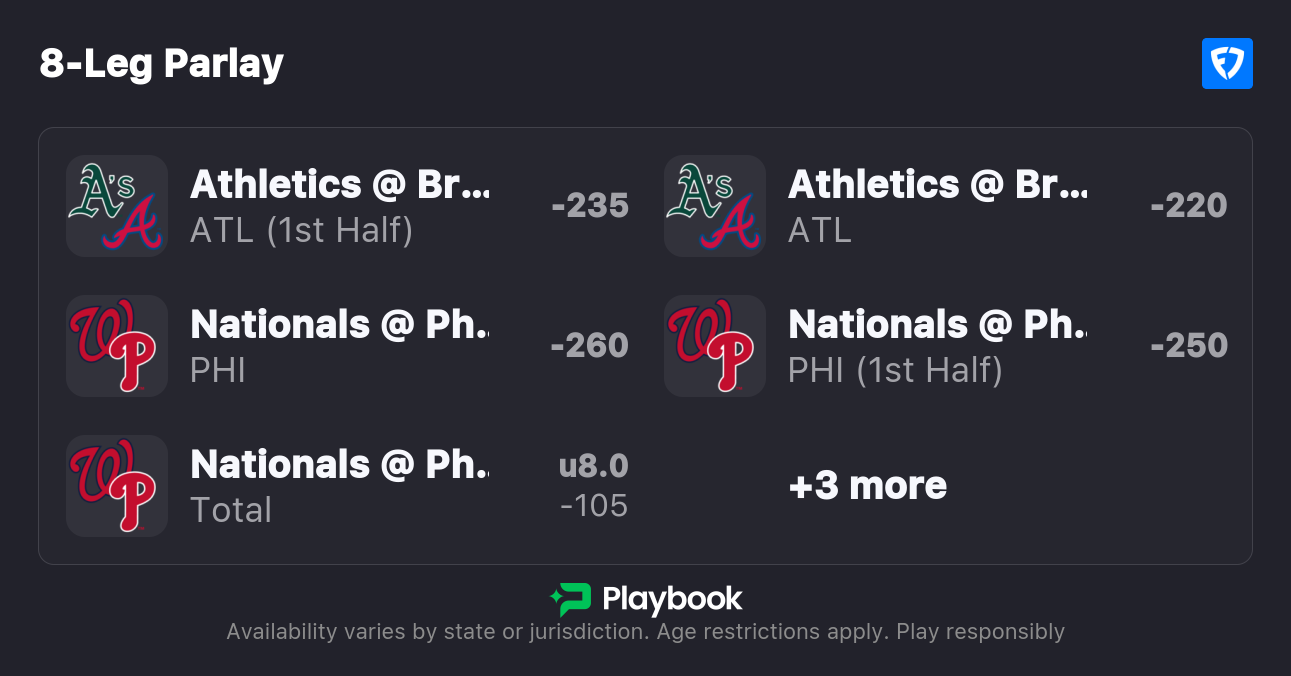Open the Athletics @ Braves matchup with -220 odds
This screenshot has width=1291, height=676.
[938, 185]
